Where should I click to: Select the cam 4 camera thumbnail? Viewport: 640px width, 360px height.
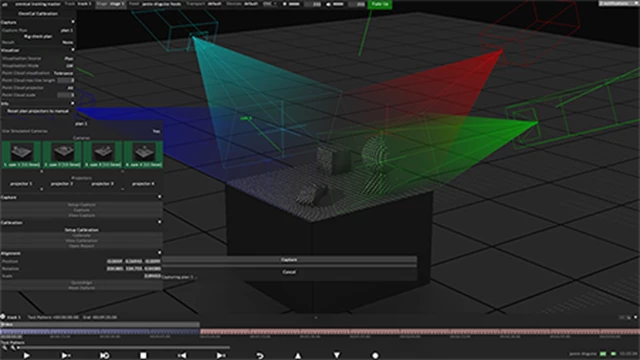click(143, 154)
